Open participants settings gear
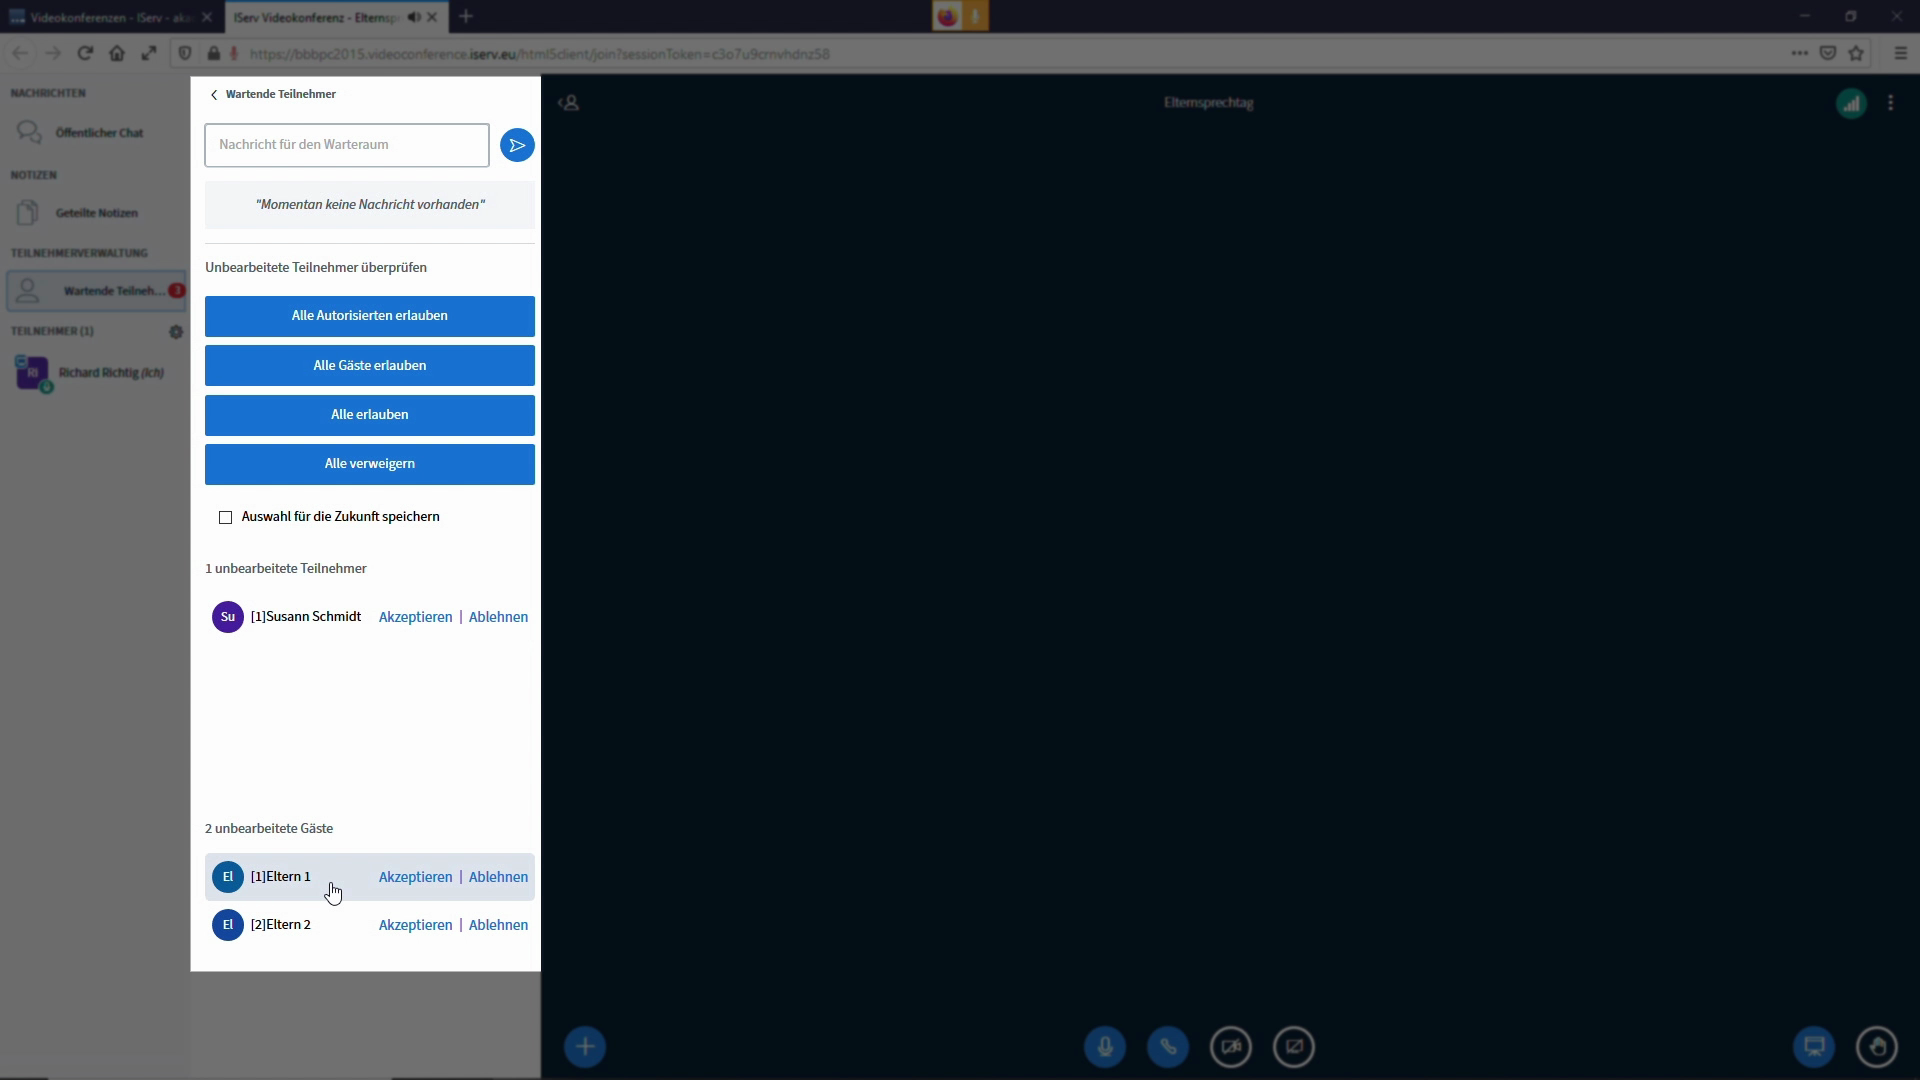This screenshot has height=1080, width=1920. tap(176, 332)
